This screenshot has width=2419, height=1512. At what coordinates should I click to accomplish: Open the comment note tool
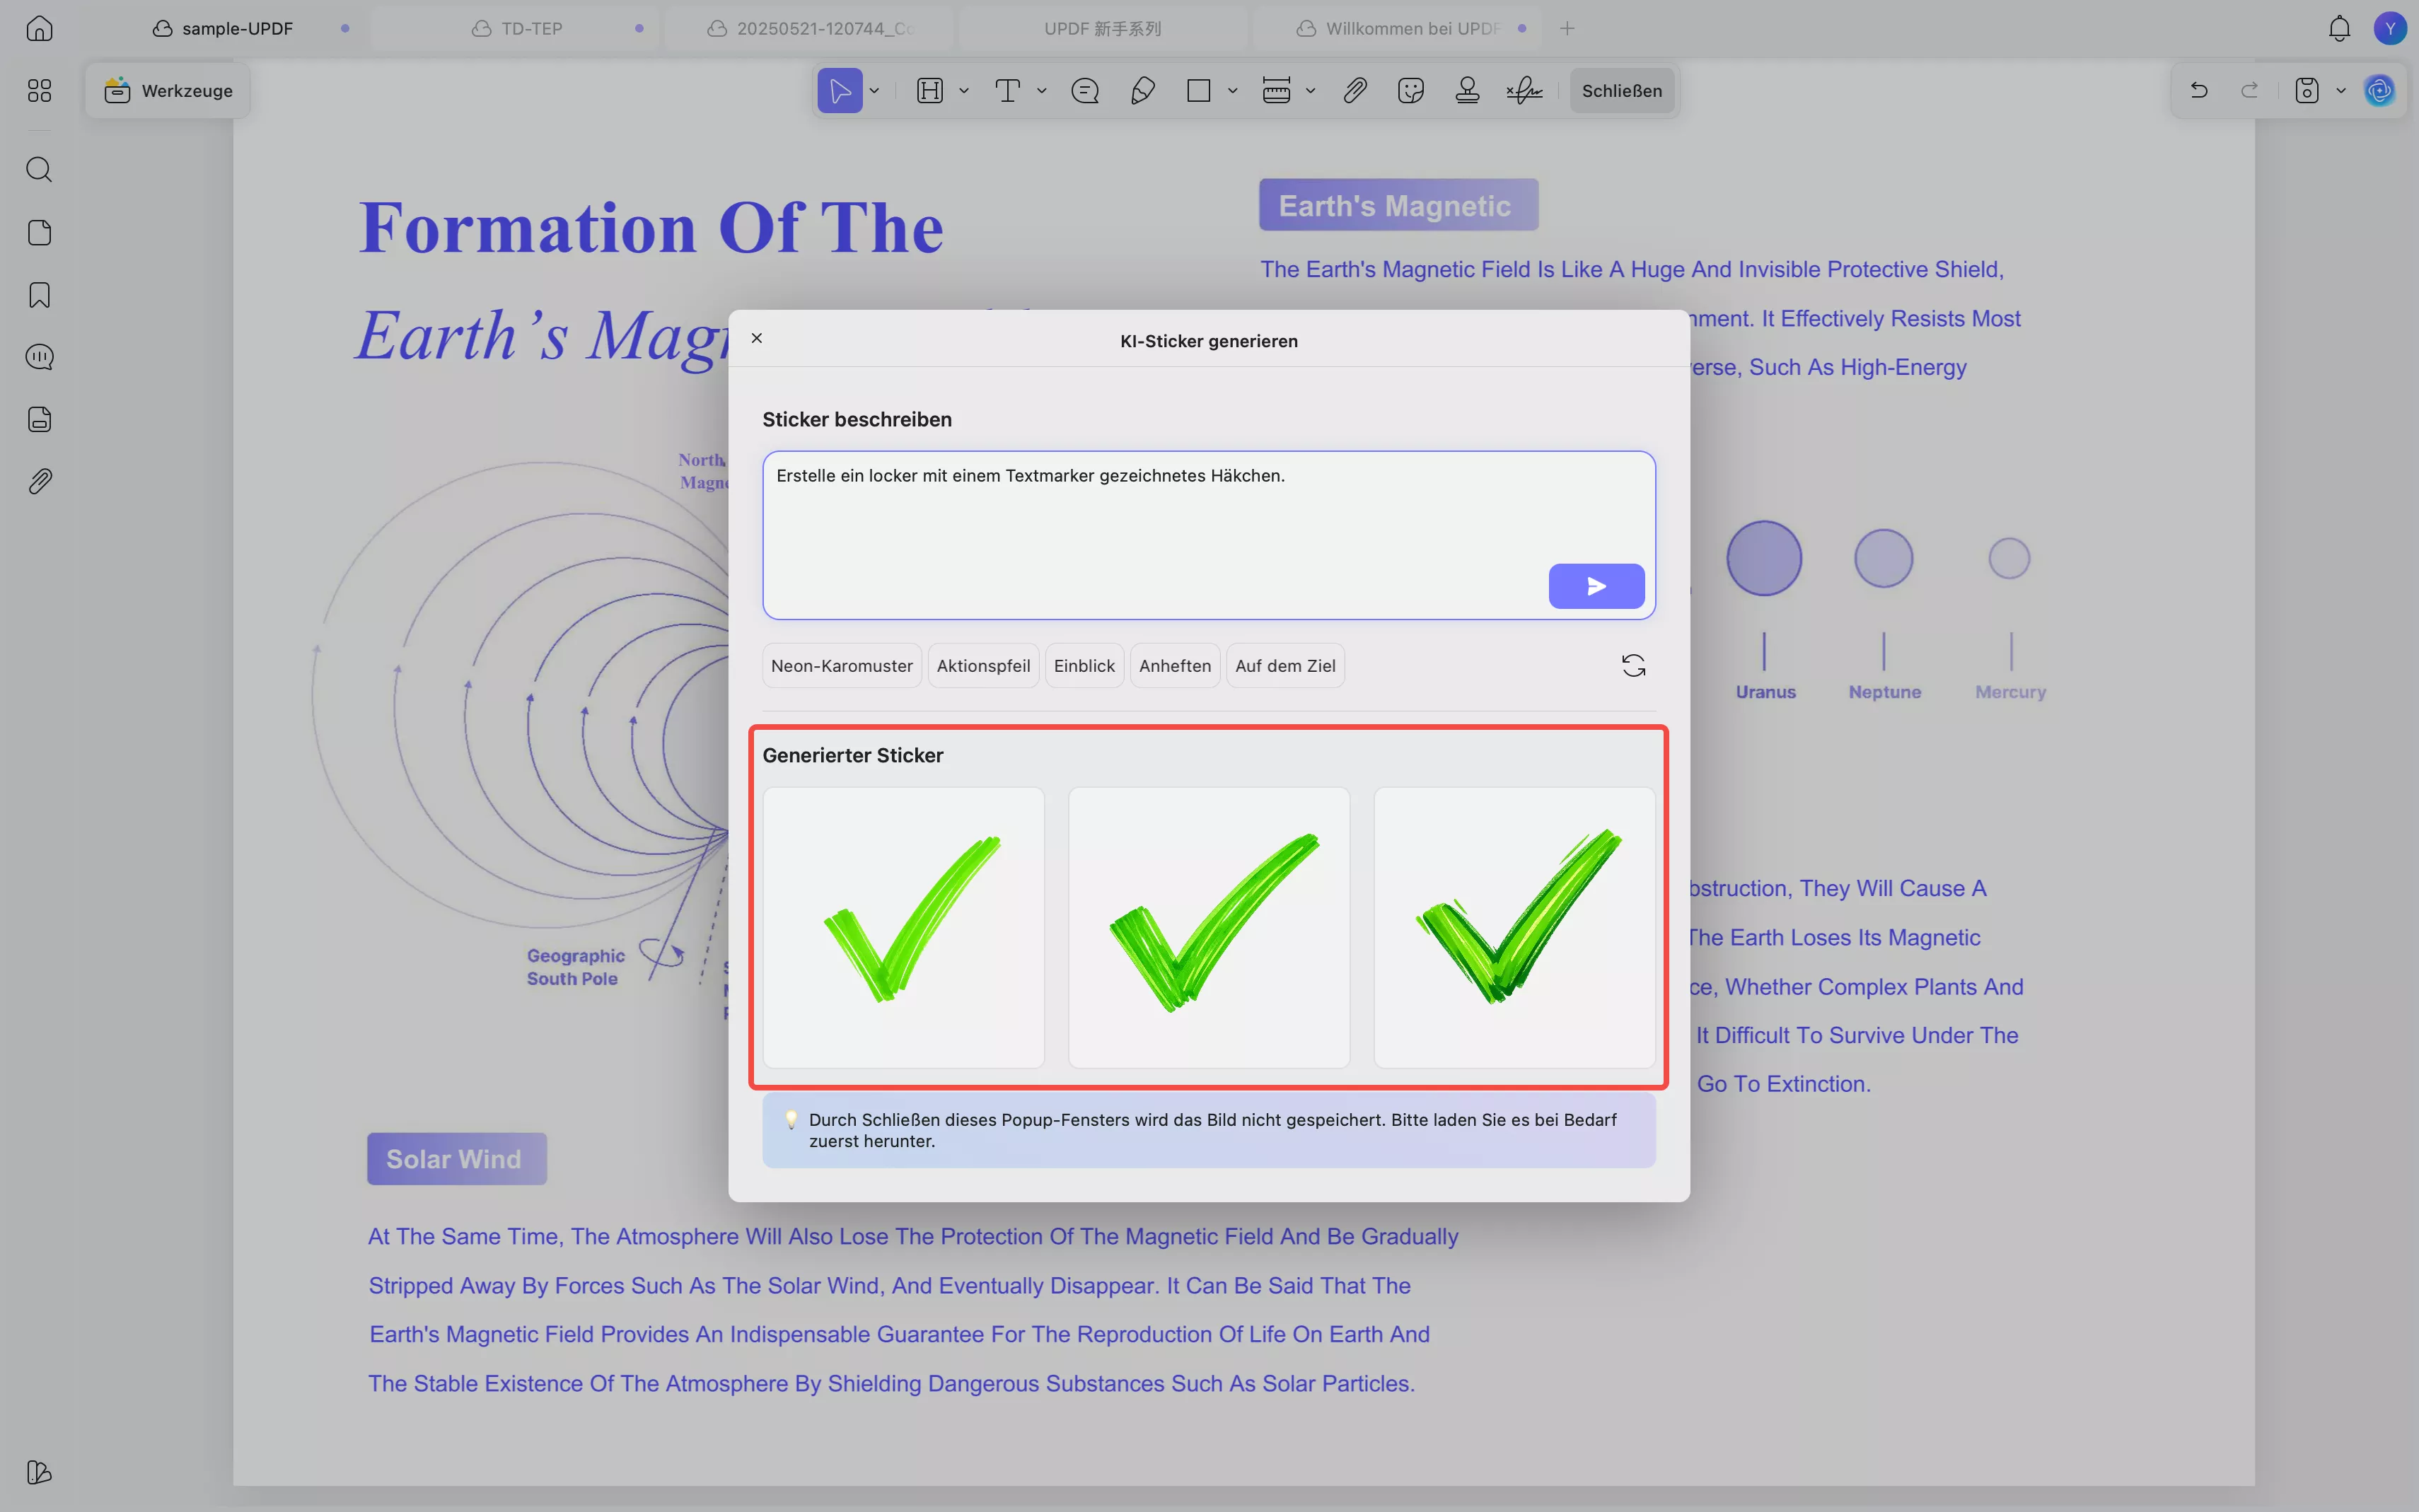[1085, 91]
